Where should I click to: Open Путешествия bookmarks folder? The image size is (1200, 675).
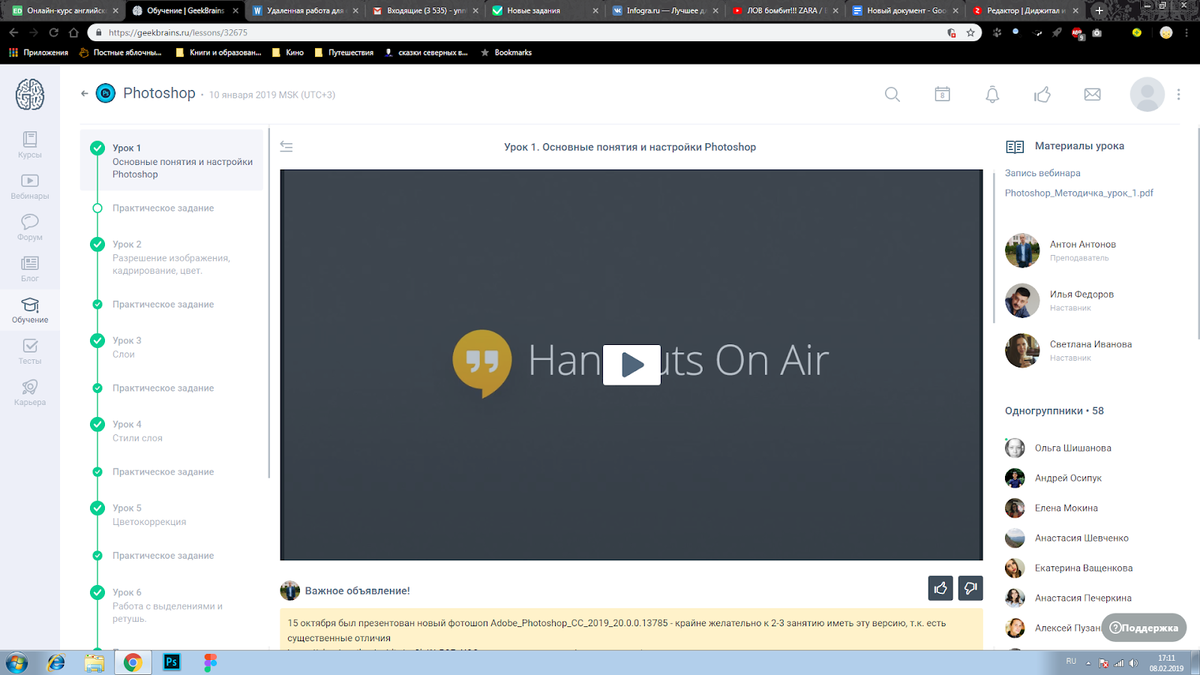point(343,52)
